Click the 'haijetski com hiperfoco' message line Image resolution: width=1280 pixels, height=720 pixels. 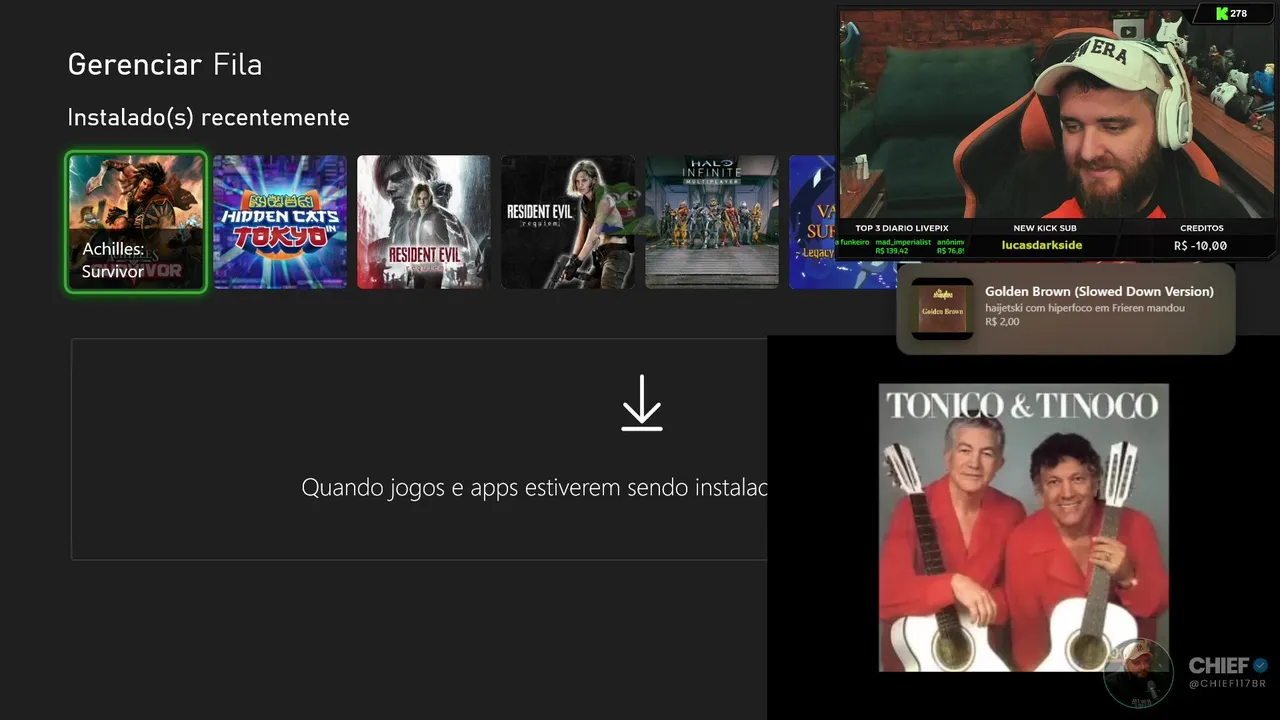[x=1085, y=308]
